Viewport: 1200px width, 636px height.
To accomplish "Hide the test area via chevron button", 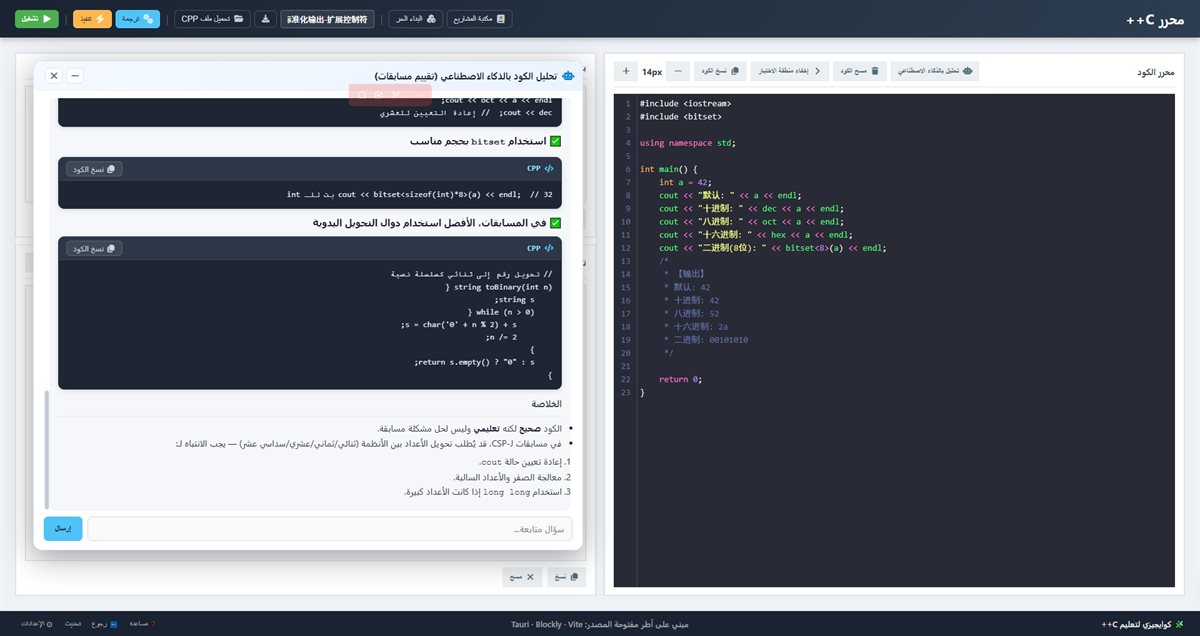I will coord(789,71).
